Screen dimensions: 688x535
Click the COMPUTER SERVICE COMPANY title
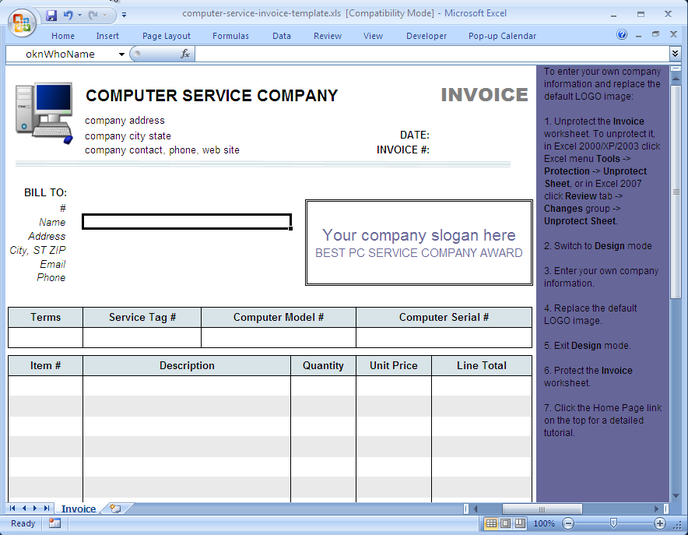[x=211, y=96]
